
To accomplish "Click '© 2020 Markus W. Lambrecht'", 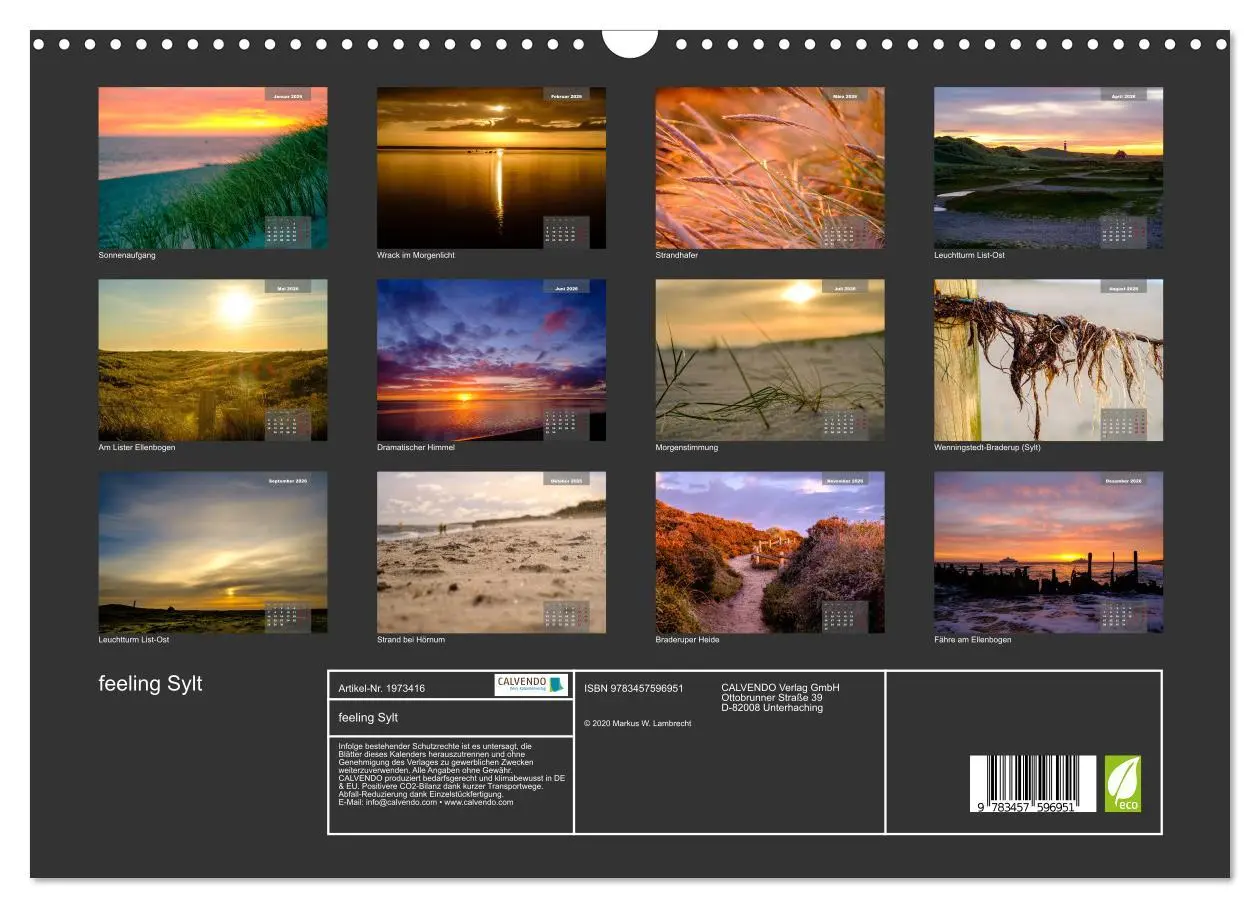I will point(637,723).
